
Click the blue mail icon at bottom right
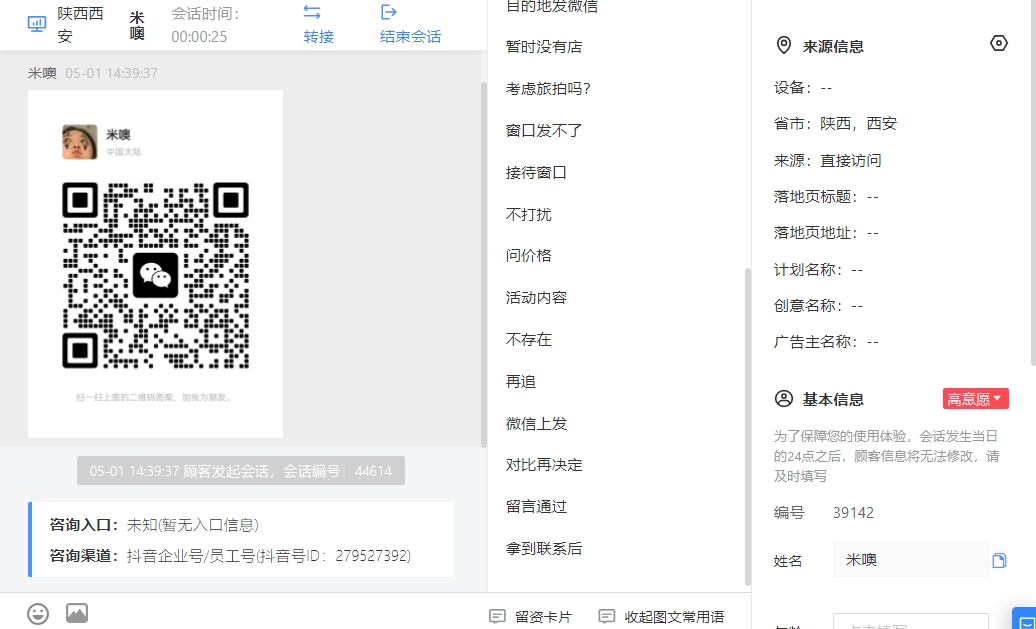[x=1025, y=621]
